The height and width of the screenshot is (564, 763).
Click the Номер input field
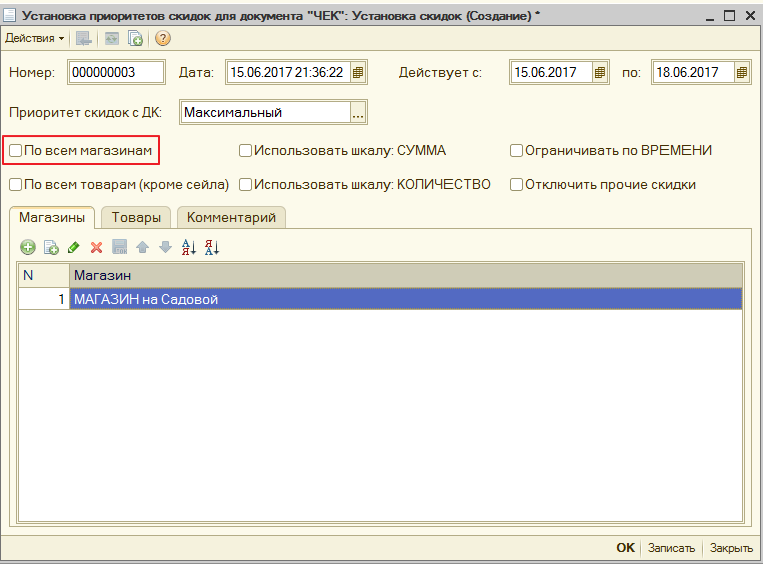(x=116, y=73)
